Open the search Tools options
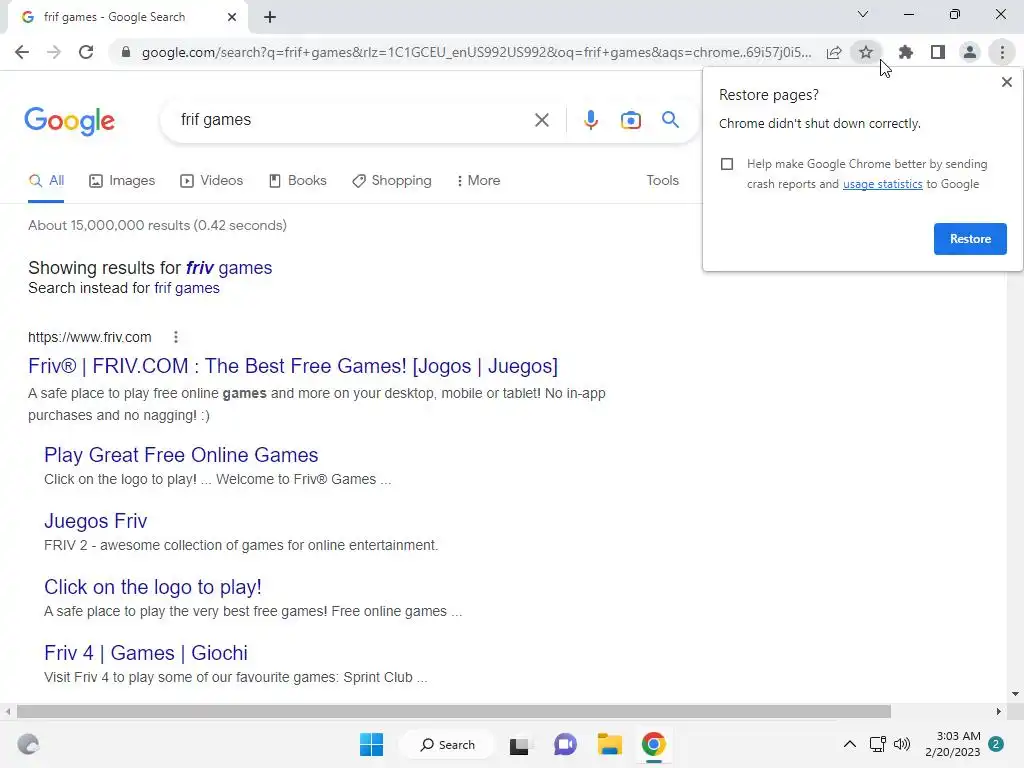Viewport: 1024px width, 768px height. 662,180
